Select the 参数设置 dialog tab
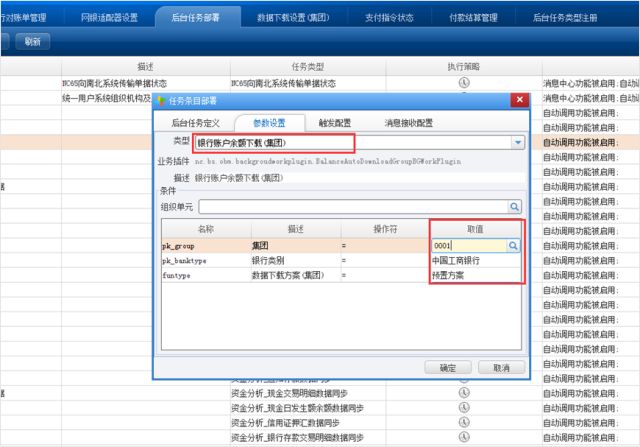The image size is (640, 447). click(269, 123)
